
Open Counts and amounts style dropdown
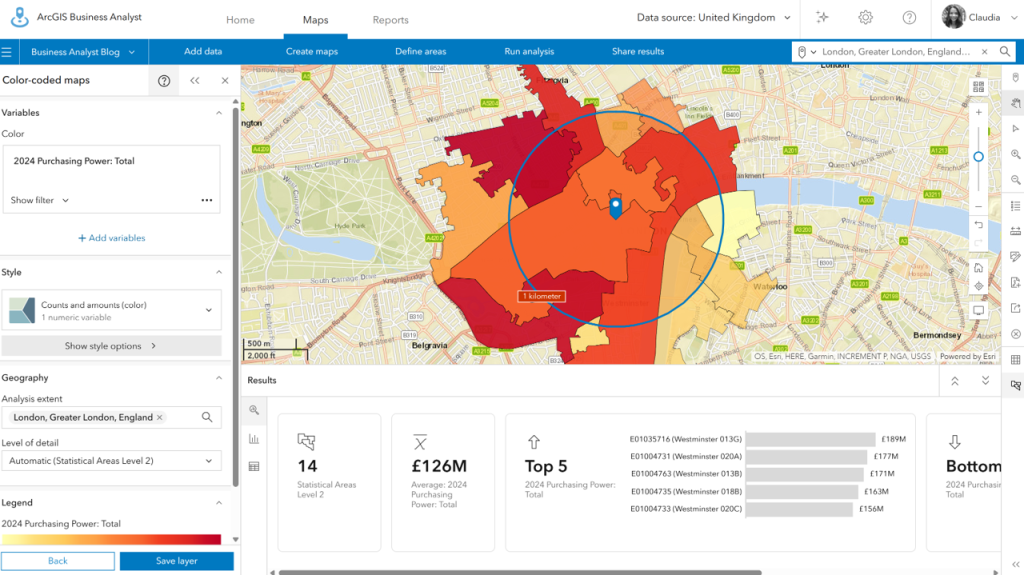click(111, 310)
